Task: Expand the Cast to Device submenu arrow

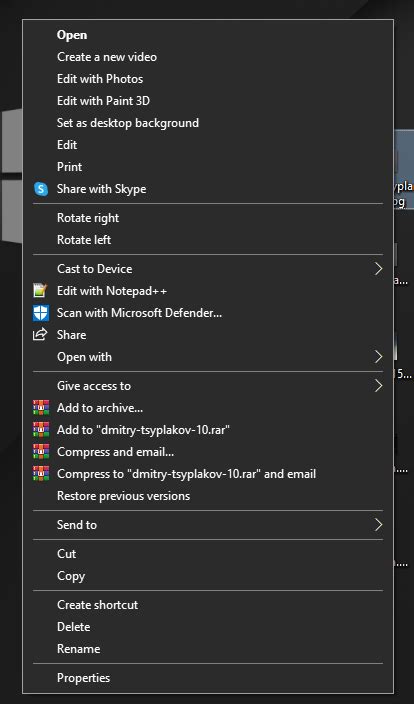Action: coord(378,268)
